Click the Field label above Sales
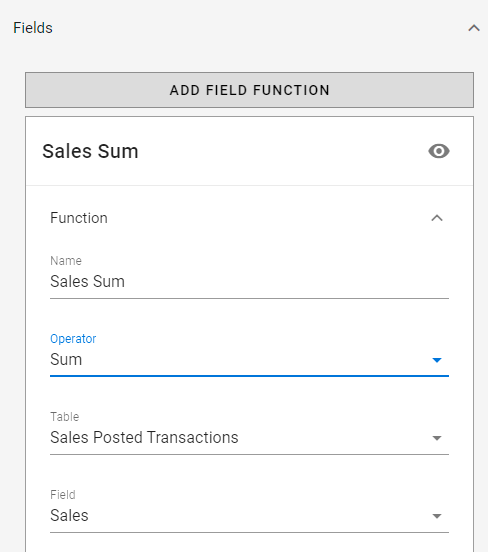 tap(63, 495)
